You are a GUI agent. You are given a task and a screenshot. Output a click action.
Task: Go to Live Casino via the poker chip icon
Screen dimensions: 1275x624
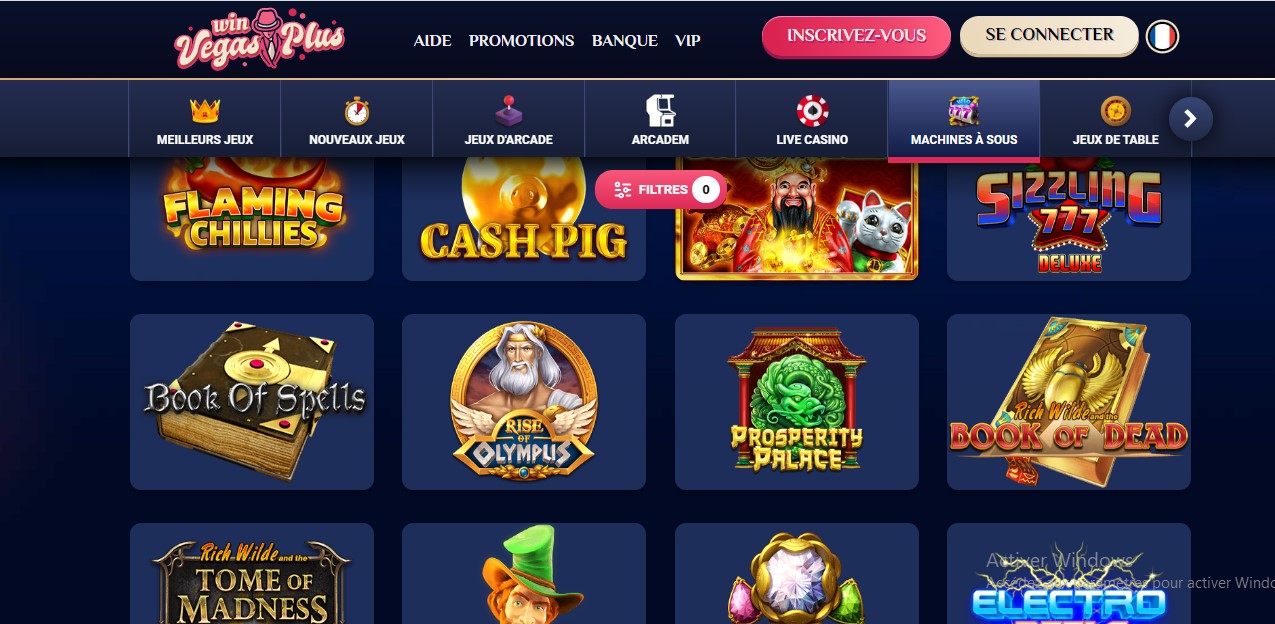pyautogui.click(x=812, y=110)
